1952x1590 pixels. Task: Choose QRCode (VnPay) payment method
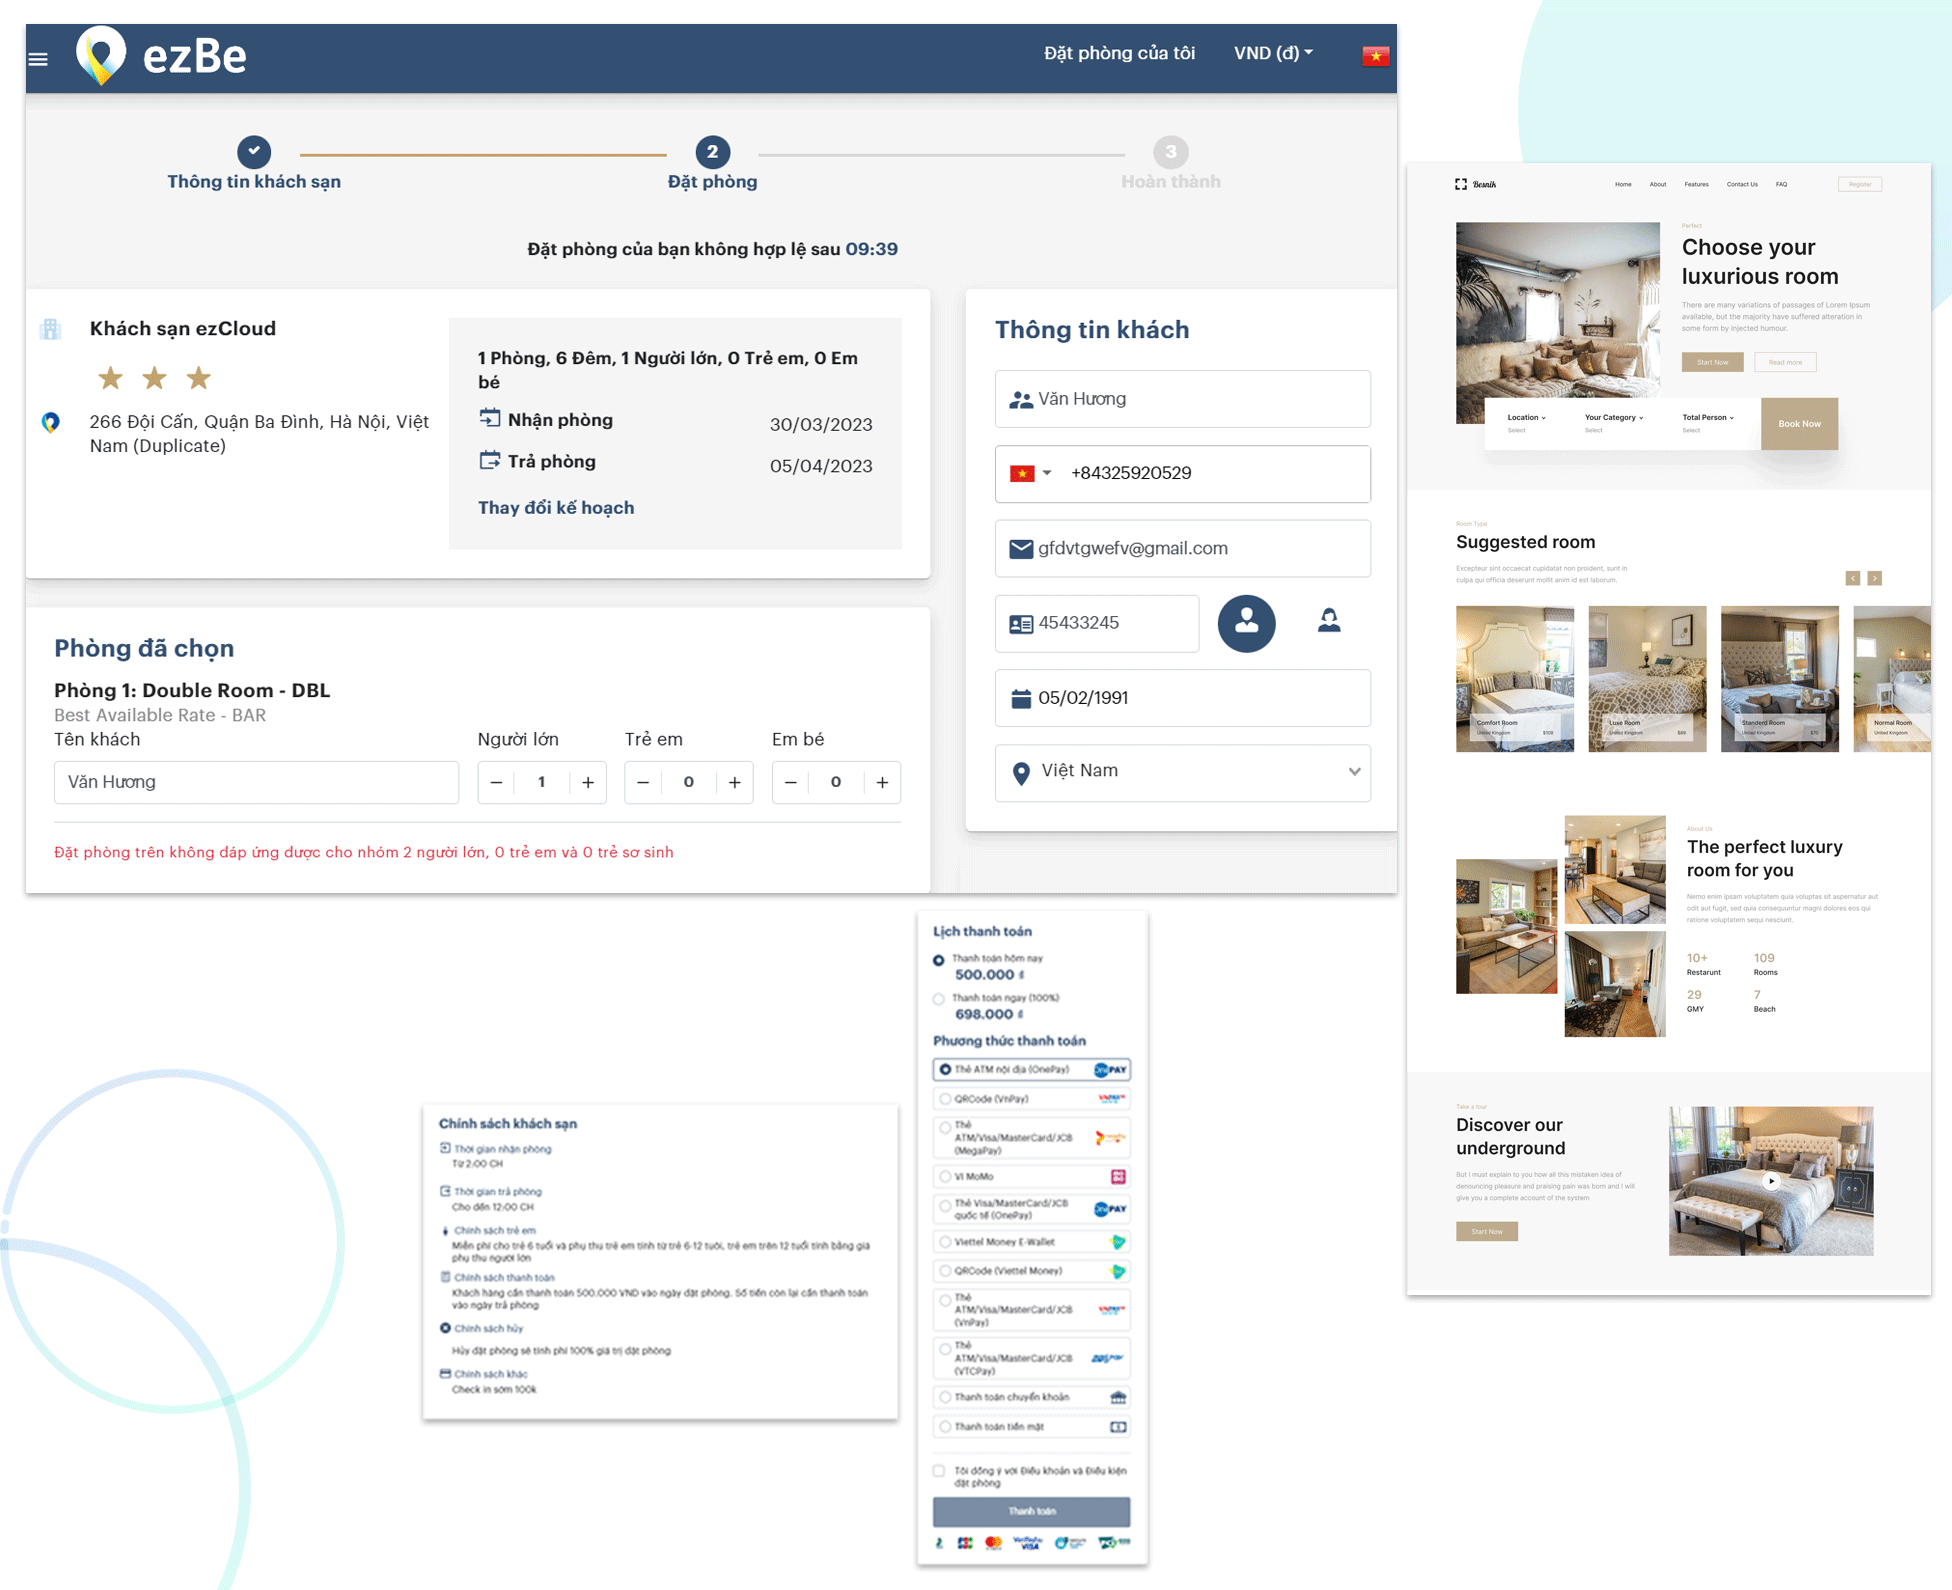coord(1031,1099)
